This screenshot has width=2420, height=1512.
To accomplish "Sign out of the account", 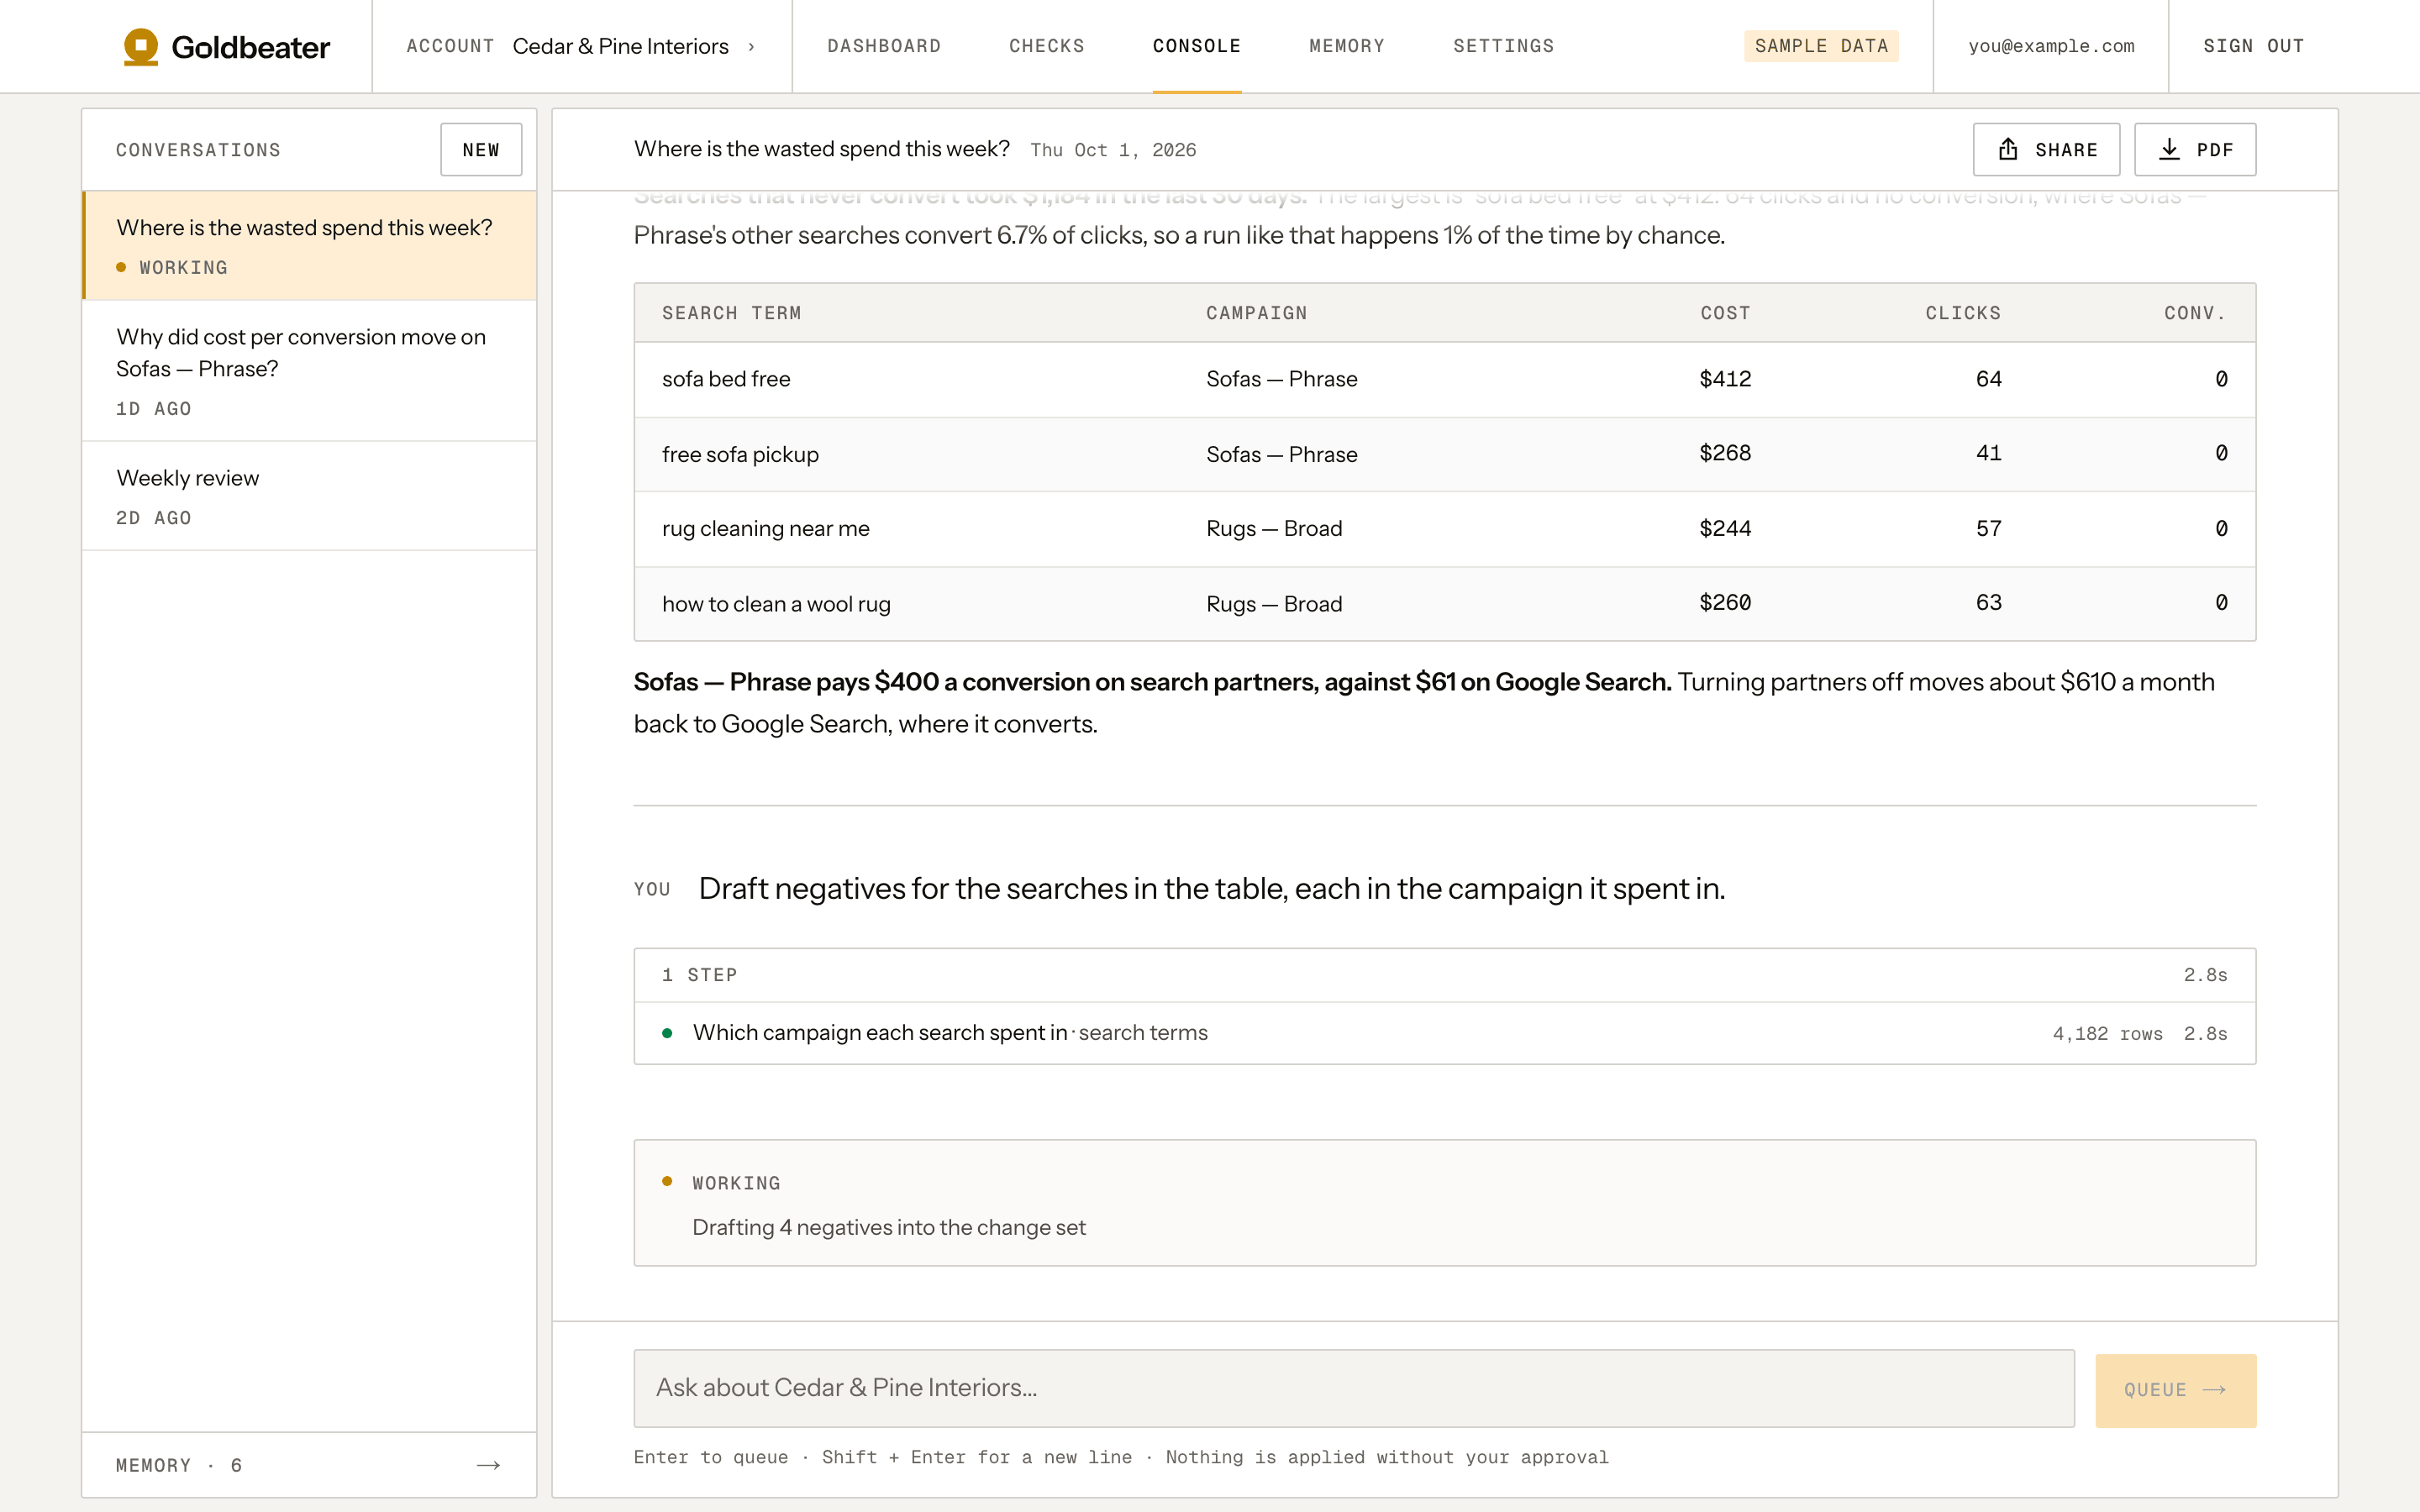I will coord(2253,46).
